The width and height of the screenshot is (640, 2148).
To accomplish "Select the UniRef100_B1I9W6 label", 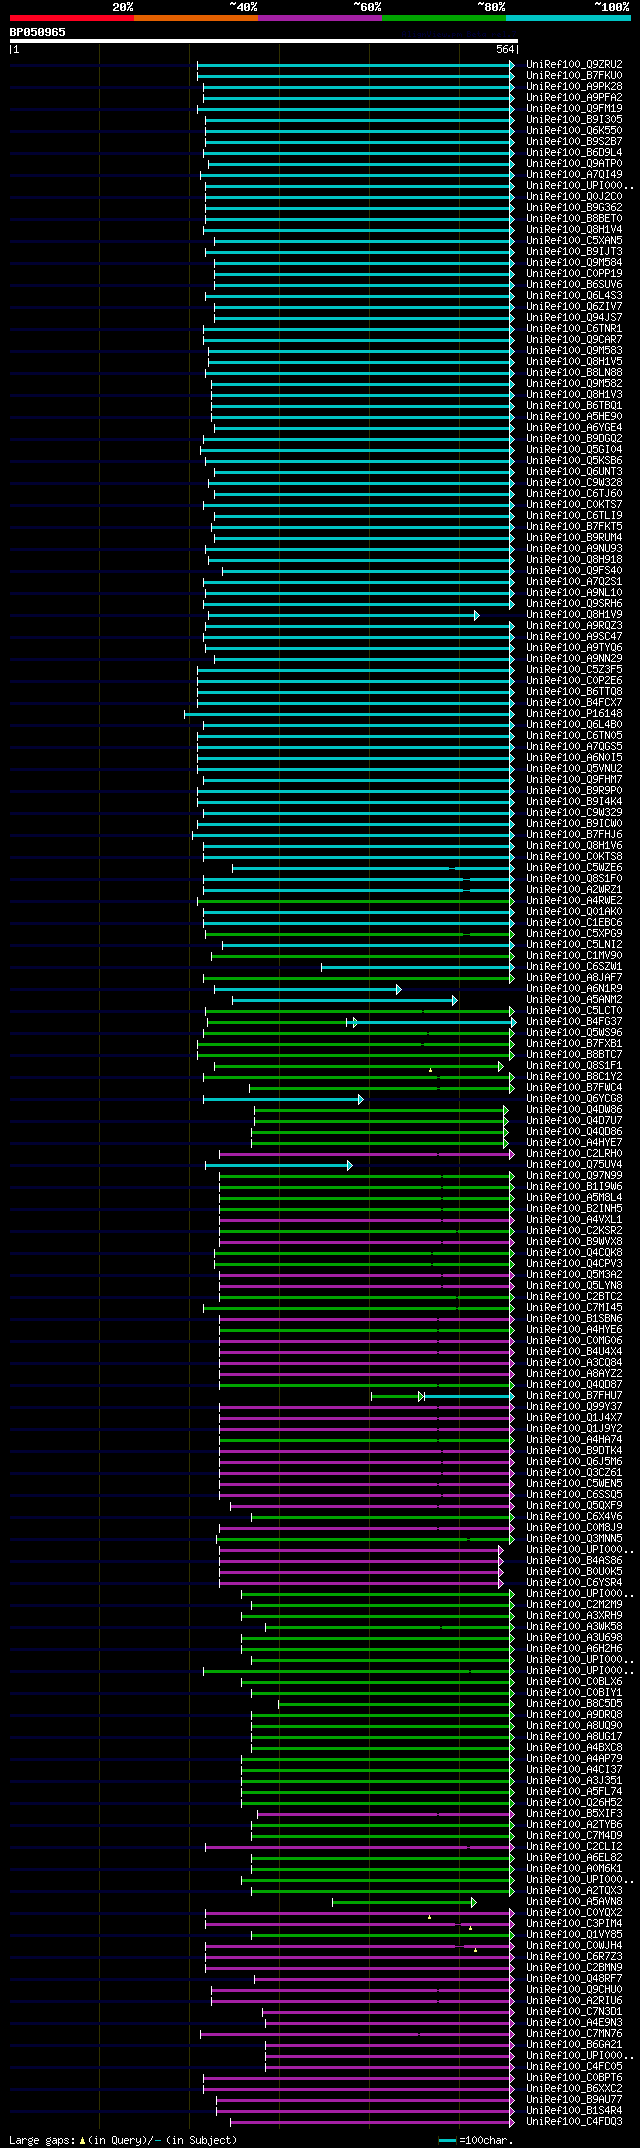I will click(574, 1186).
